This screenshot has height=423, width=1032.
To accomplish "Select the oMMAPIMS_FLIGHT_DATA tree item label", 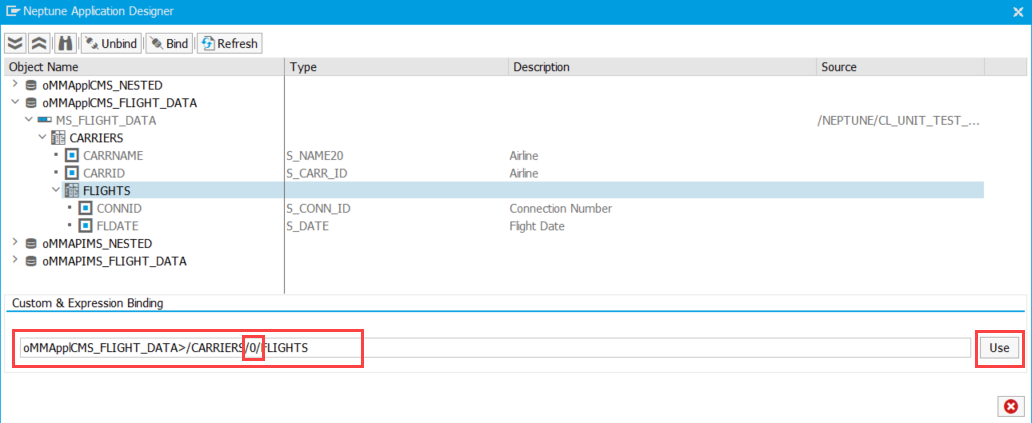I will (x=114, y=261).
